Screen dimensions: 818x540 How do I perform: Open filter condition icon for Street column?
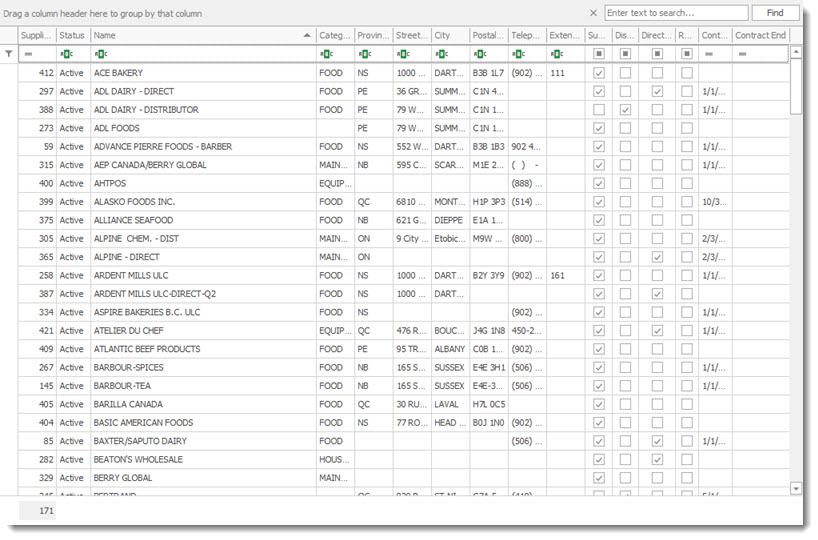coord(403,54)
